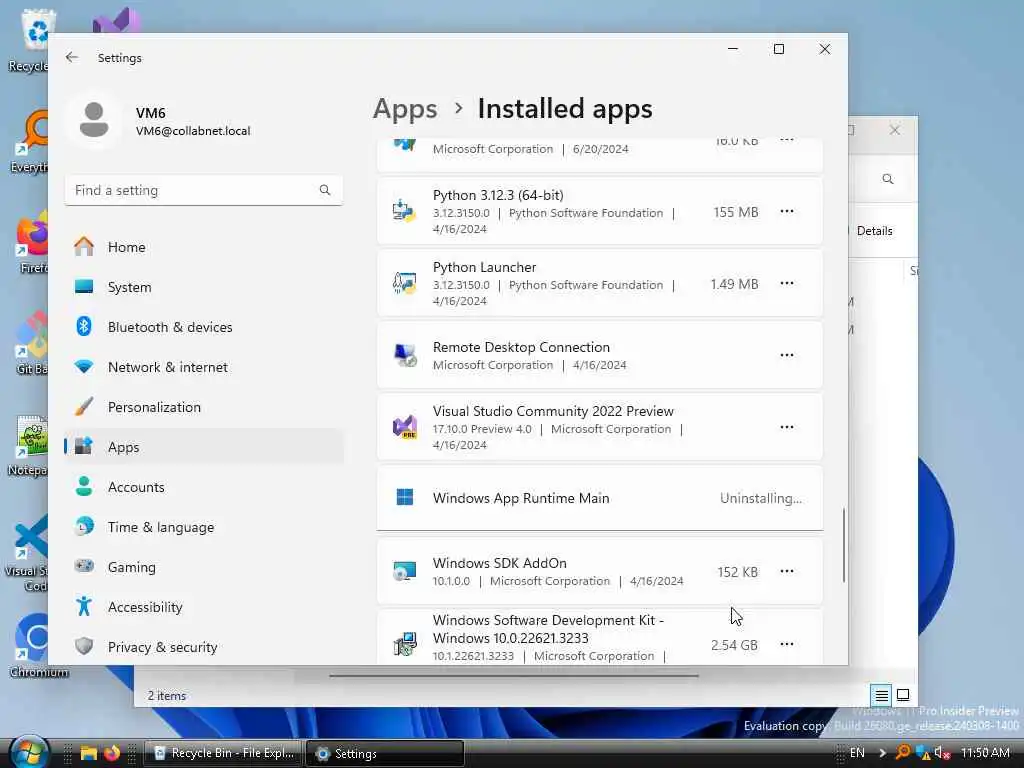Click the Personalization paintbrush icon

[x=84, y=406]
